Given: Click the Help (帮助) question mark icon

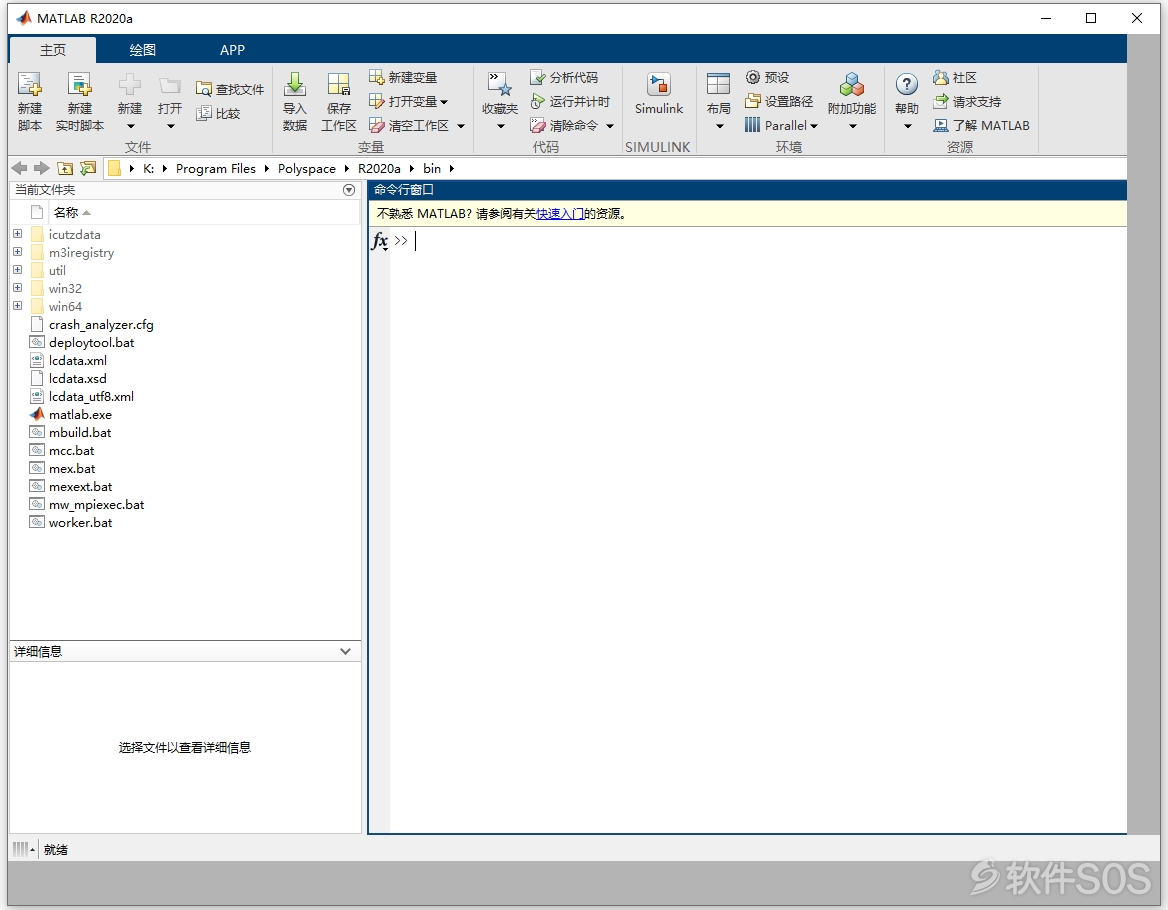Looking at the screenshot, I should click(907, 85).
